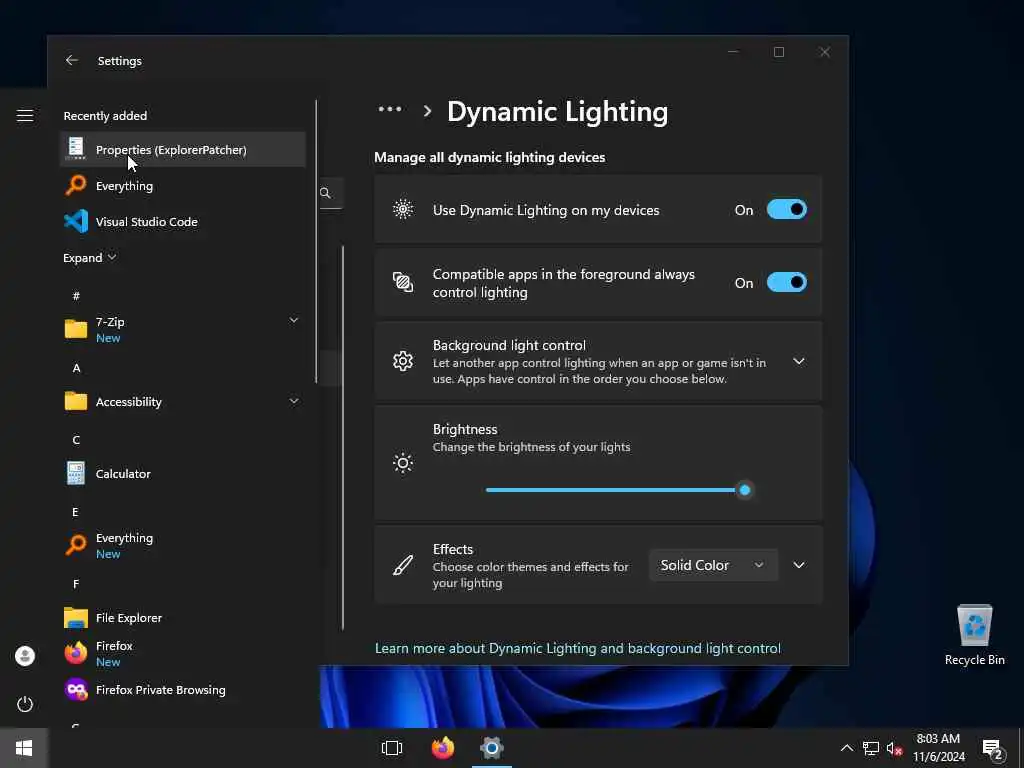Screen dimensions: 1024x768
Task: Show hidden tray icons chevron
Action: [846, 748]
